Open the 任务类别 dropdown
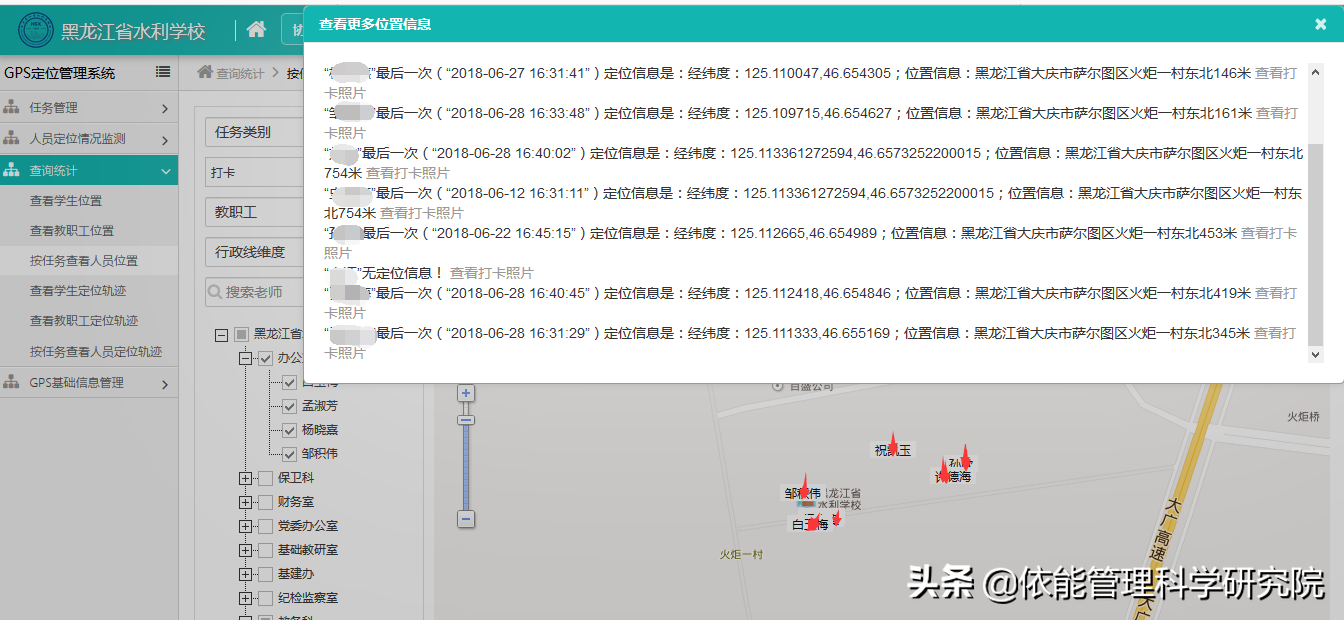Screen dimensions: 1344x620 coord(254,132)
